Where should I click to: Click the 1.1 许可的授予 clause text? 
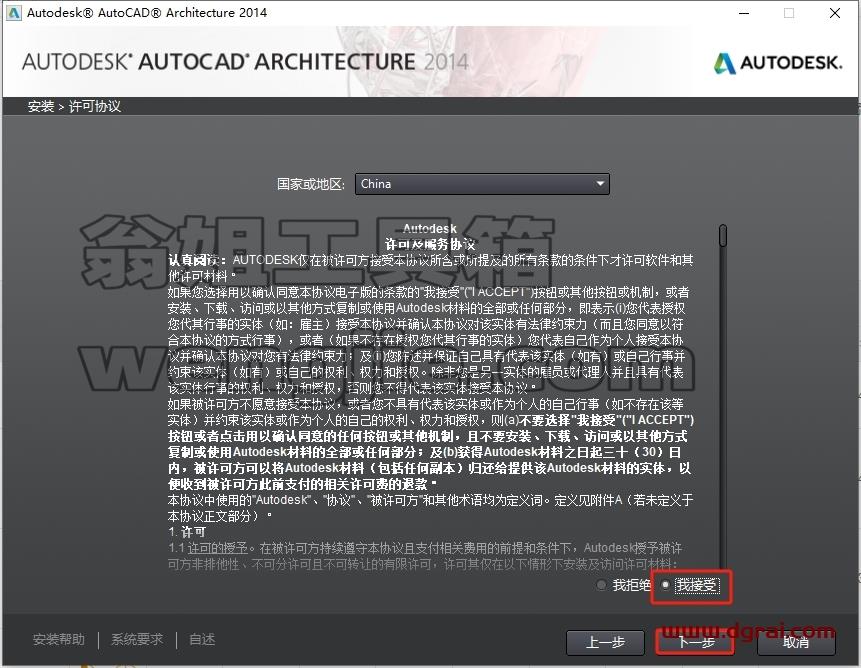tap(208, 548)
